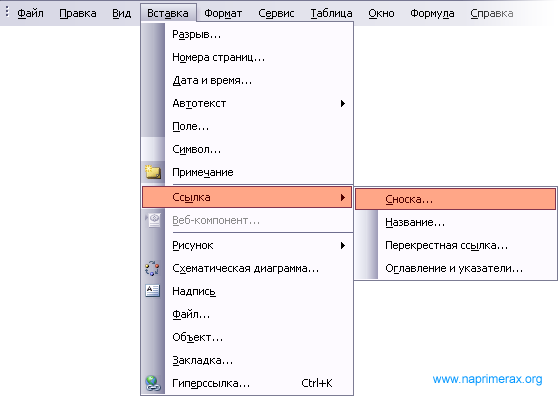The width and height of the screenshot is (558, 396).
Task: Select Оглавление и указатели… entry
Action: (x=456, y=268)
